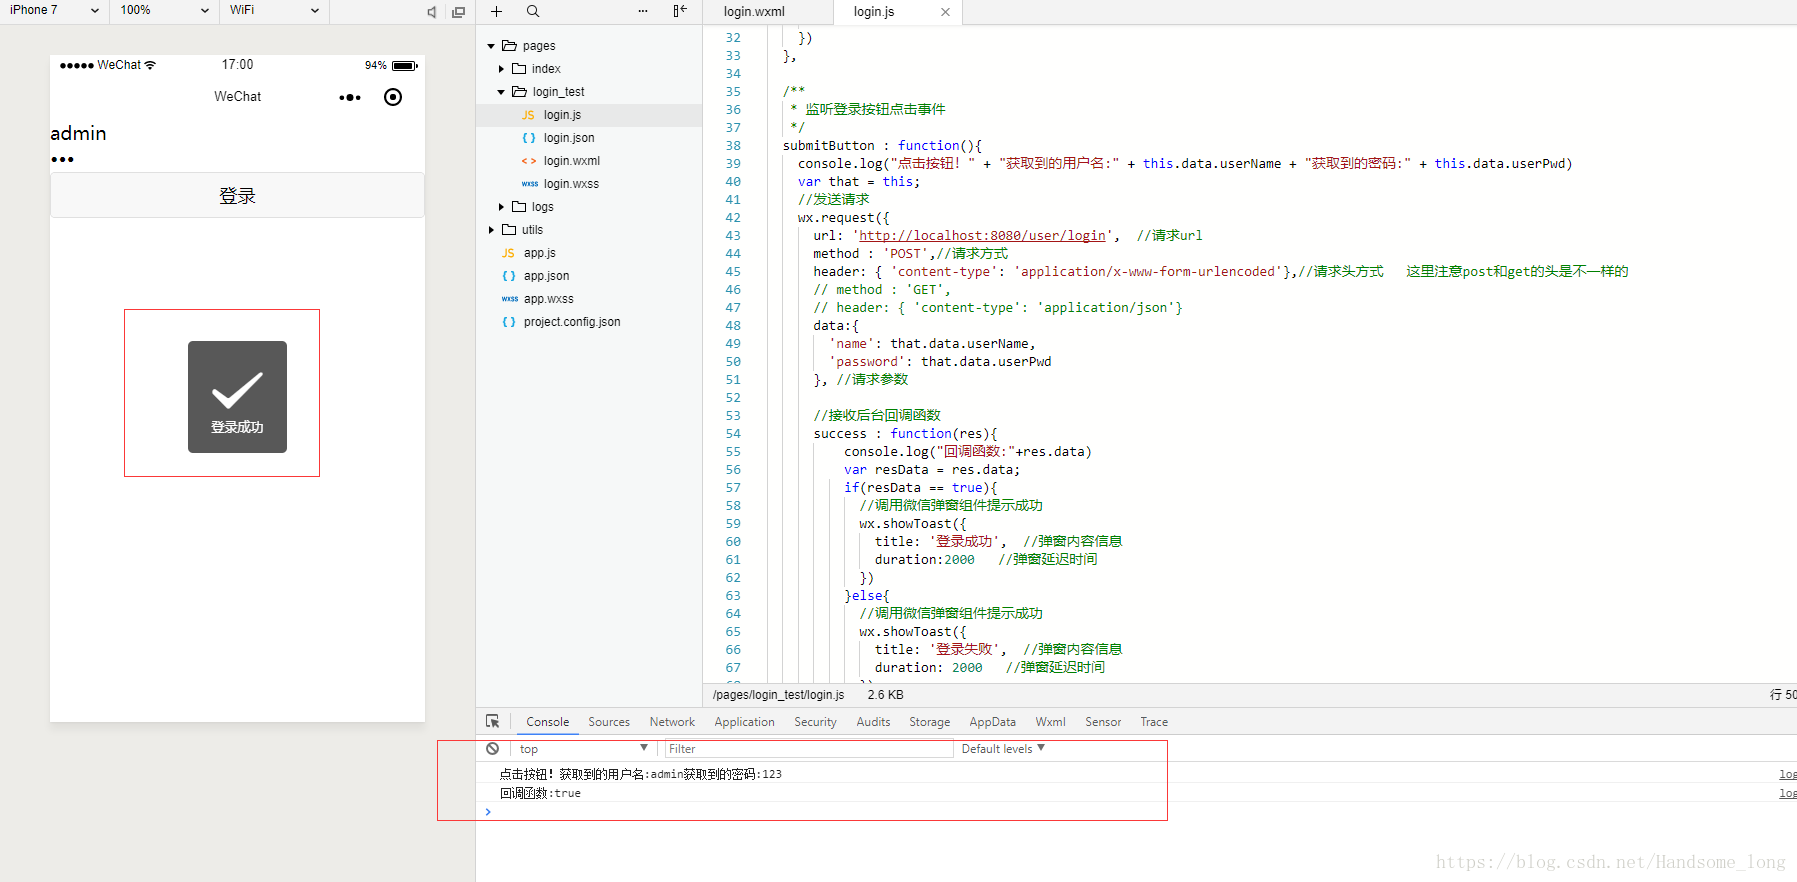Click the braces icon of login.json
This screenshot has height=882, width=1797.
529,138
